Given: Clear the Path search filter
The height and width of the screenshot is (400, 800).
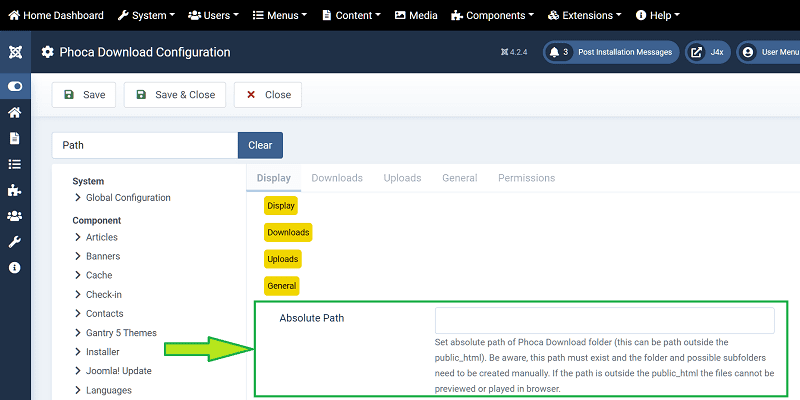Looking at the screenshot, I should click(x=260, y=145).
